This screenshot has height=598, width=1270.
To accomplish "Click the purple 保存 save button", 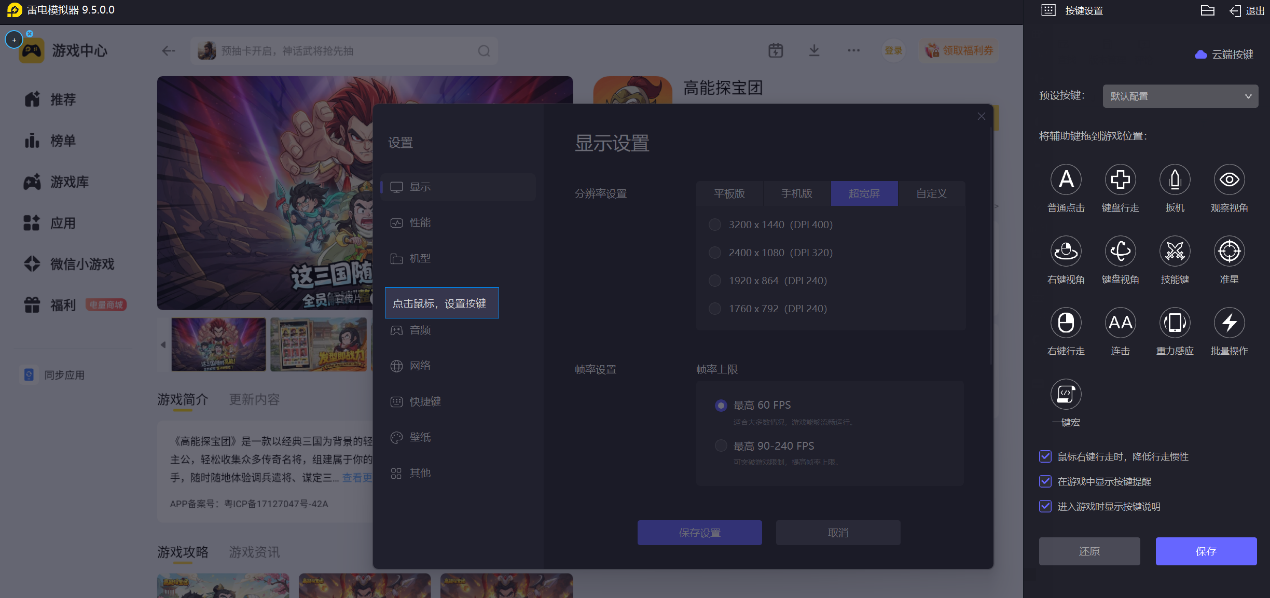I will point(1206,551).
